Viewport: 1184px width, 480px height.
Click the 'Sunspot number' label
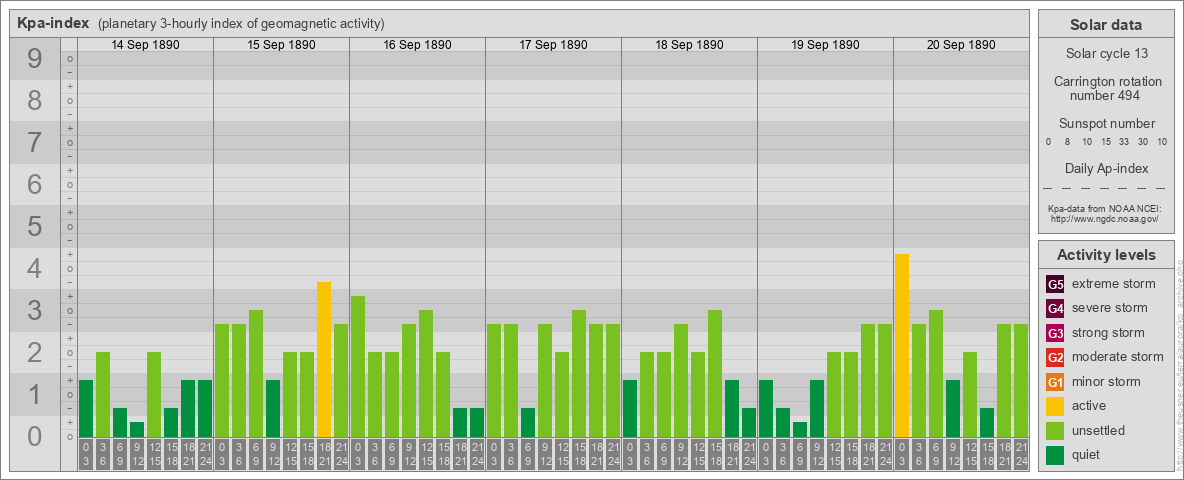tap(1106, 123)
